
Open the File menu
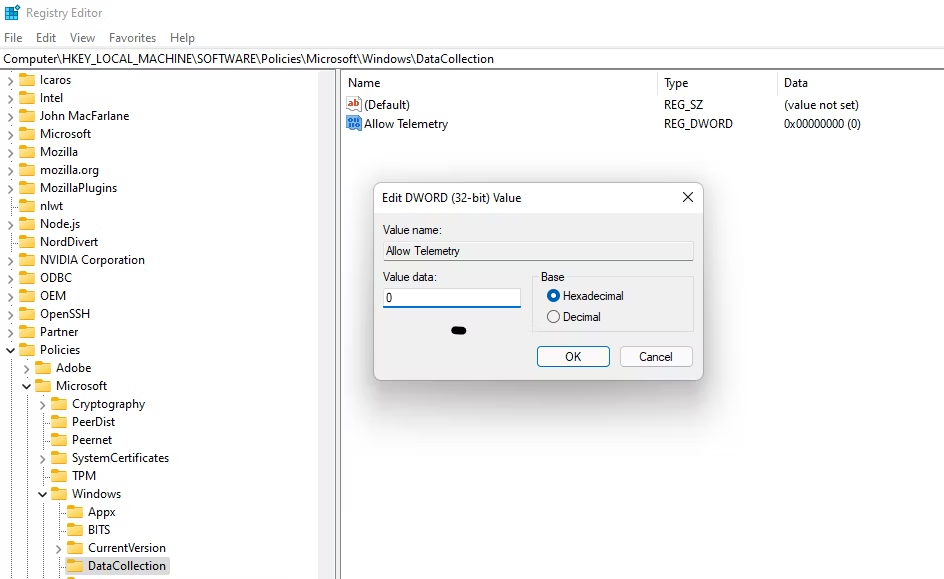point(13,37)
